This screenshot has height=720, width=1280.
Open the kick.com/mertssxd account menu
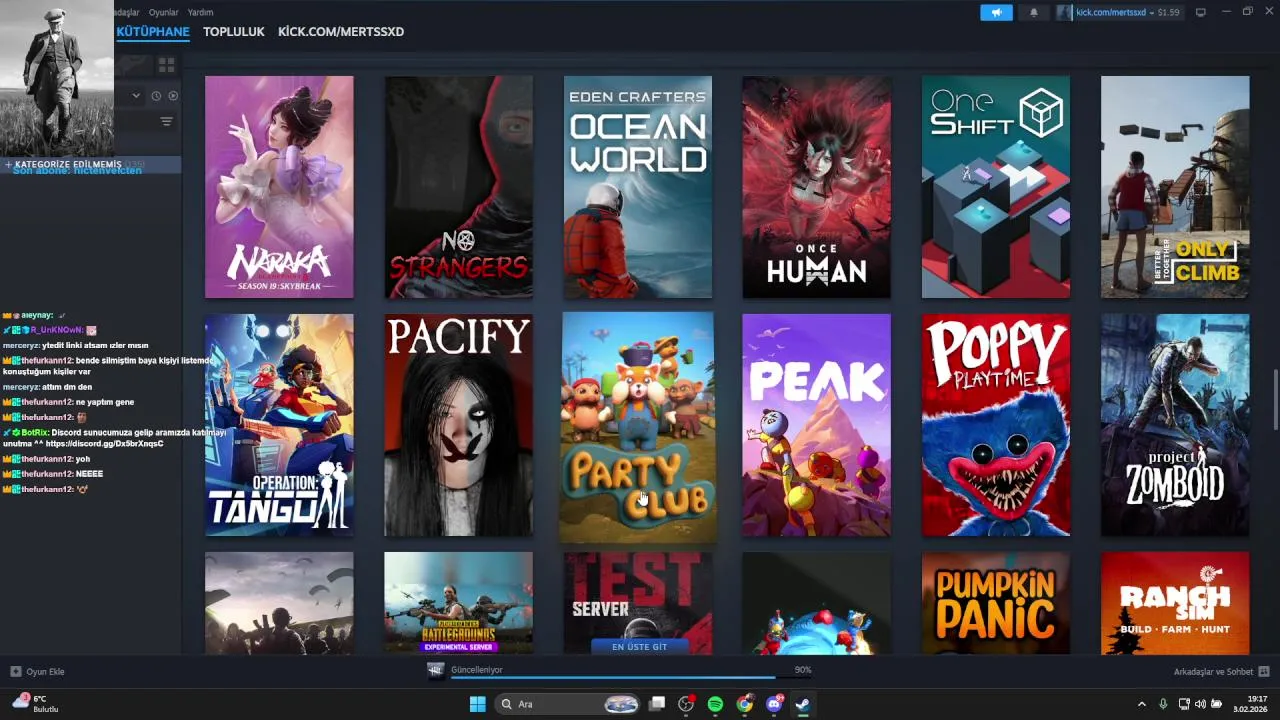click(x=1119, y=12)
